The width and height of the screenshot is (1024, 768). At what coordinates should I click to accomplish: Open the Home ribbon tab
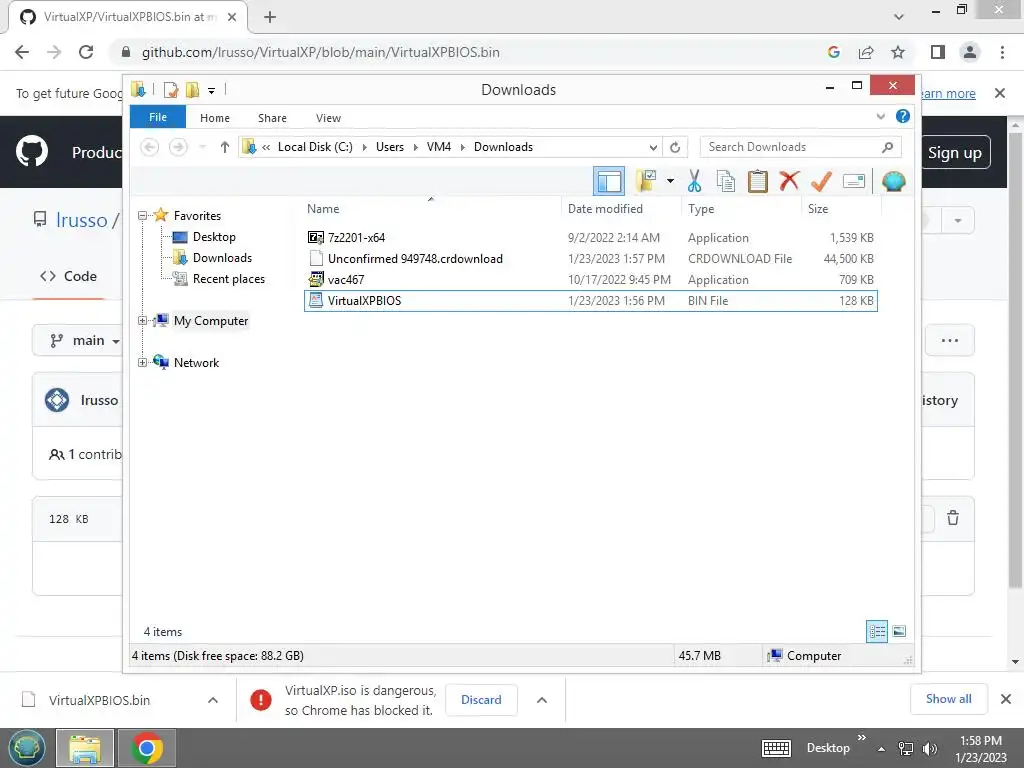pyautogui.click(x=215, y=118)
